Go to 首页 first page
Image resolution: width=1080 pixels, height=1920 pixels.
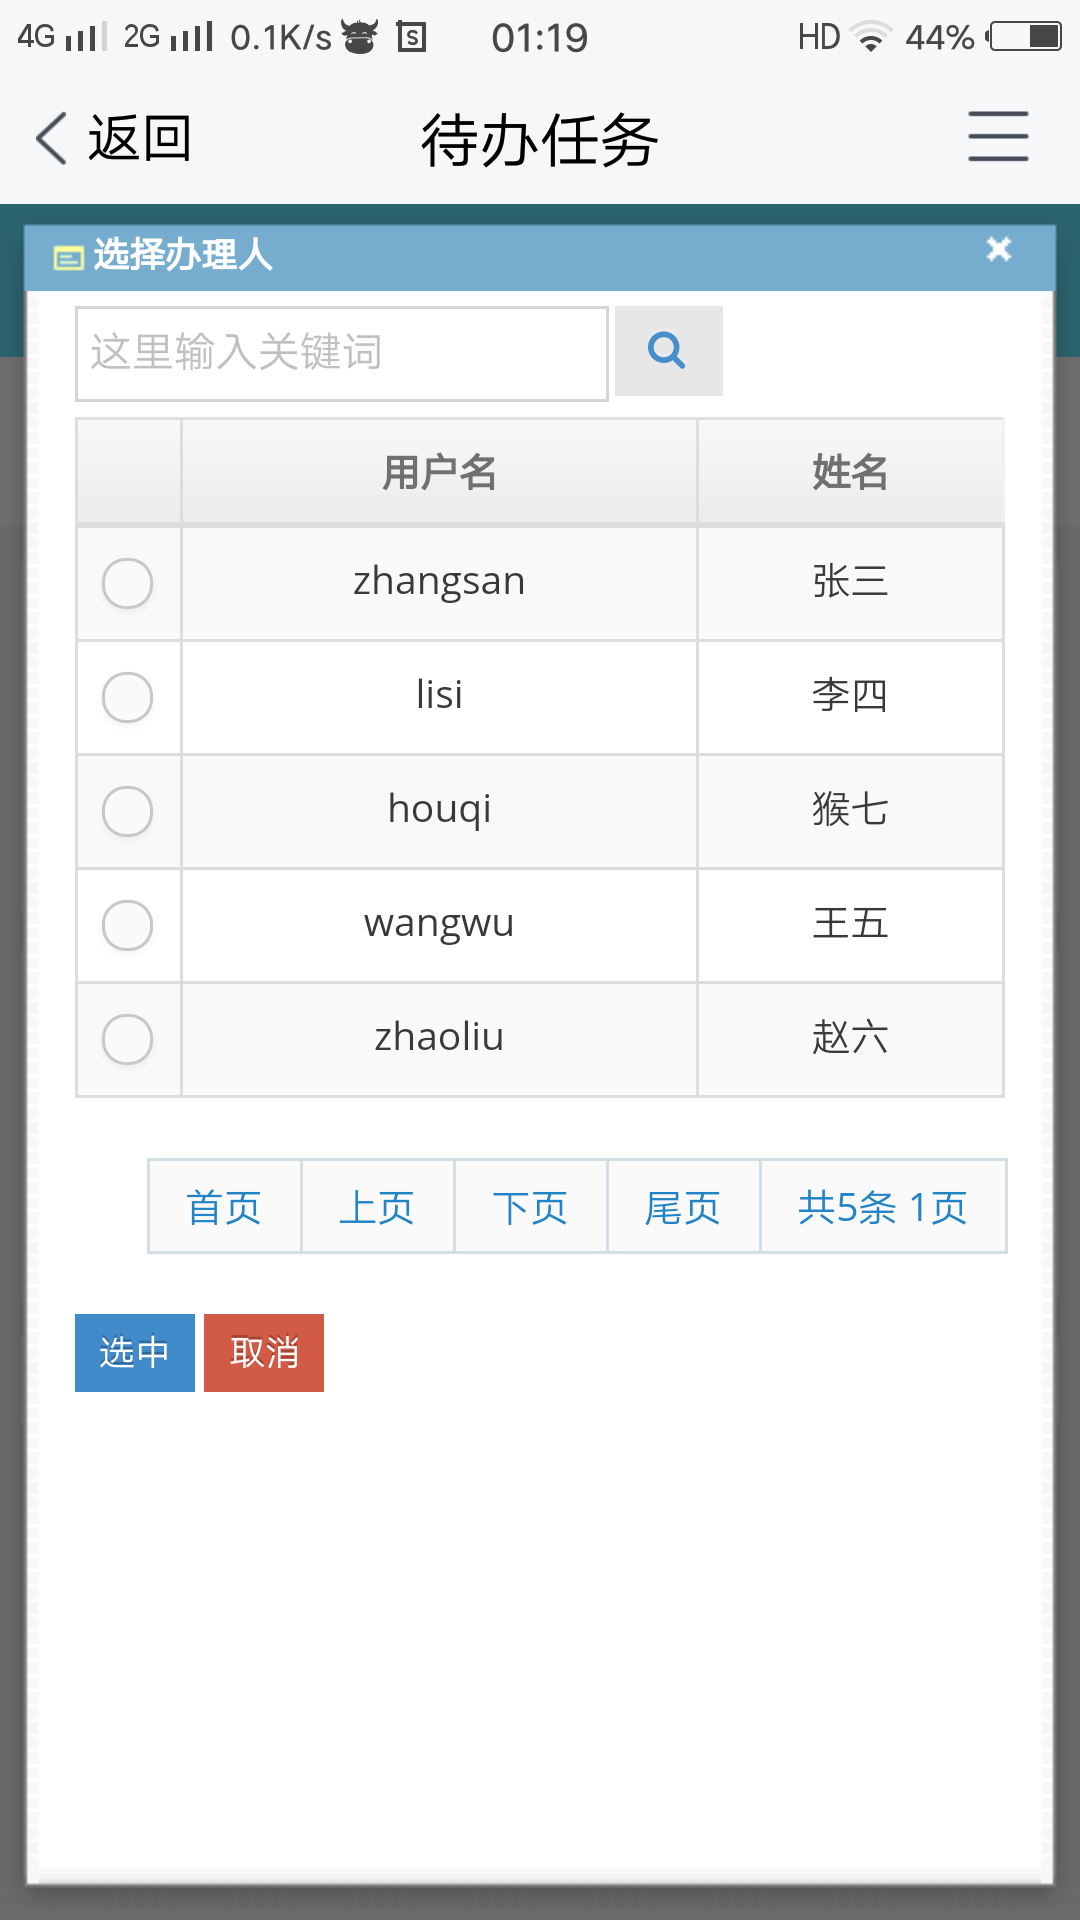pos(225,1207)
